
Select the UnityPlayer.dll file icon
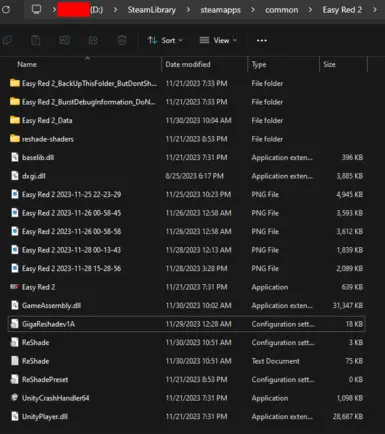15,416
